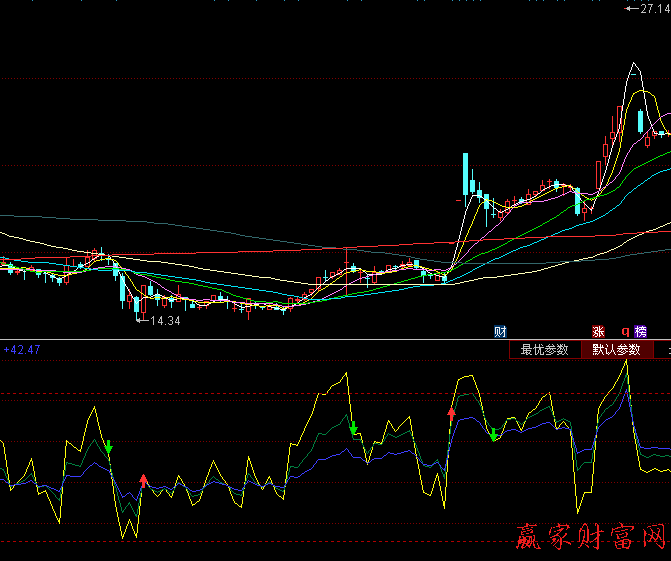Viewport: 671px width, 561px height.
Task: Select the 默认参数 tab
Action: 616,350
